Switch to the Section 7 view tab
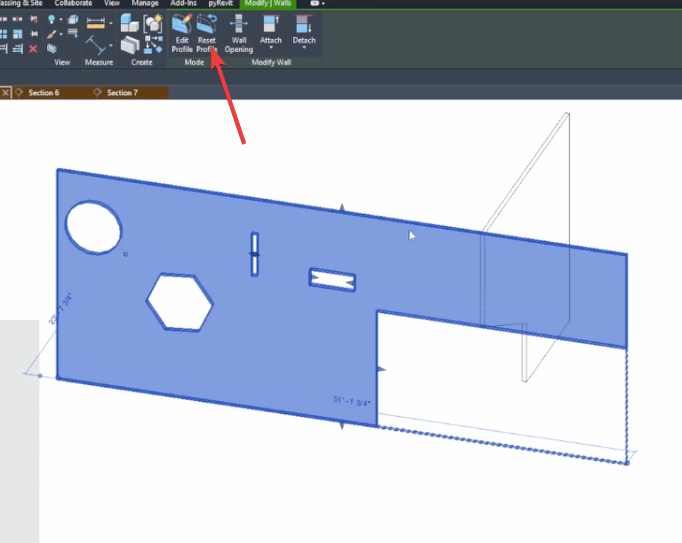682x543 pixels. click(x=121, y=92)
